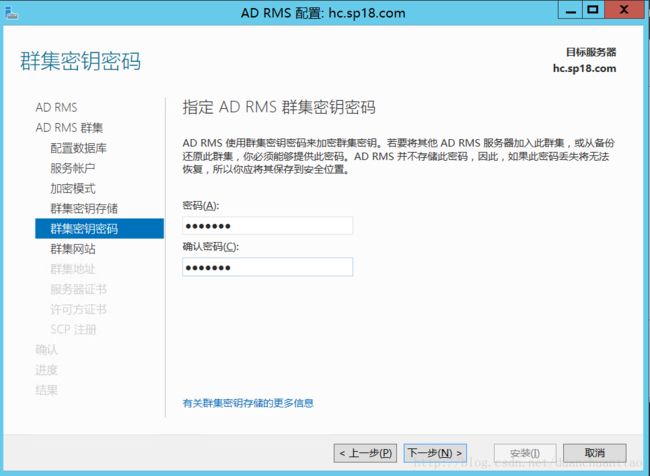This screenshot has width=650, height=476.
Task: Click heading 指定 AD RMS 群集密钥密码
Action: 279,107
